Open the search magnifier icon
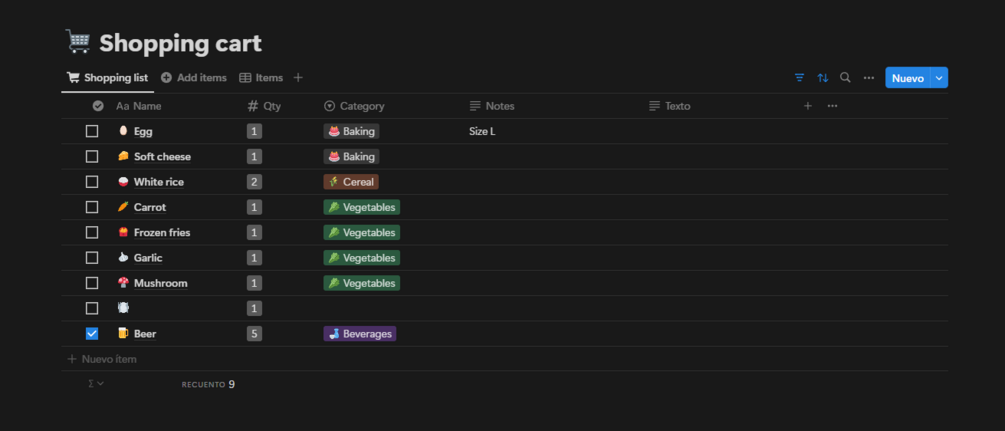The image size is (1005, 431). (845, 78)
